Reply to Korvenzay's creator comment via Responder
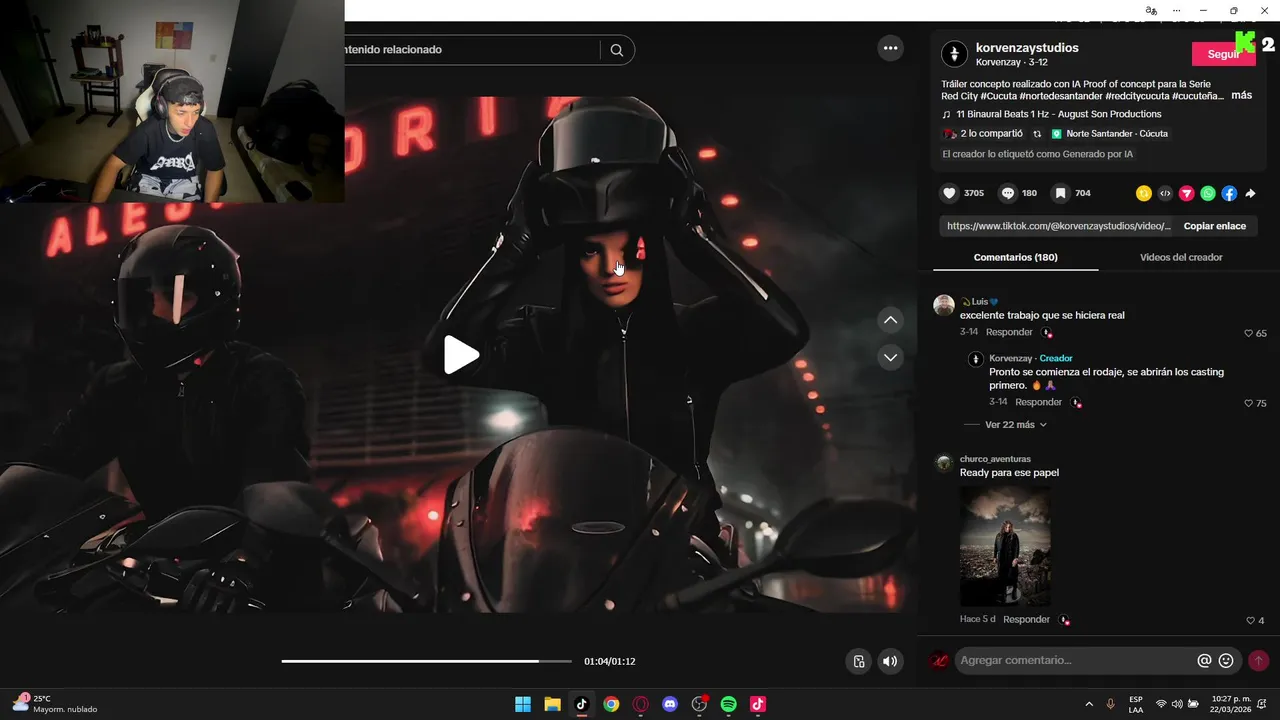Viewport: 1280px width, 720px height. click(x=1038, y=402)
